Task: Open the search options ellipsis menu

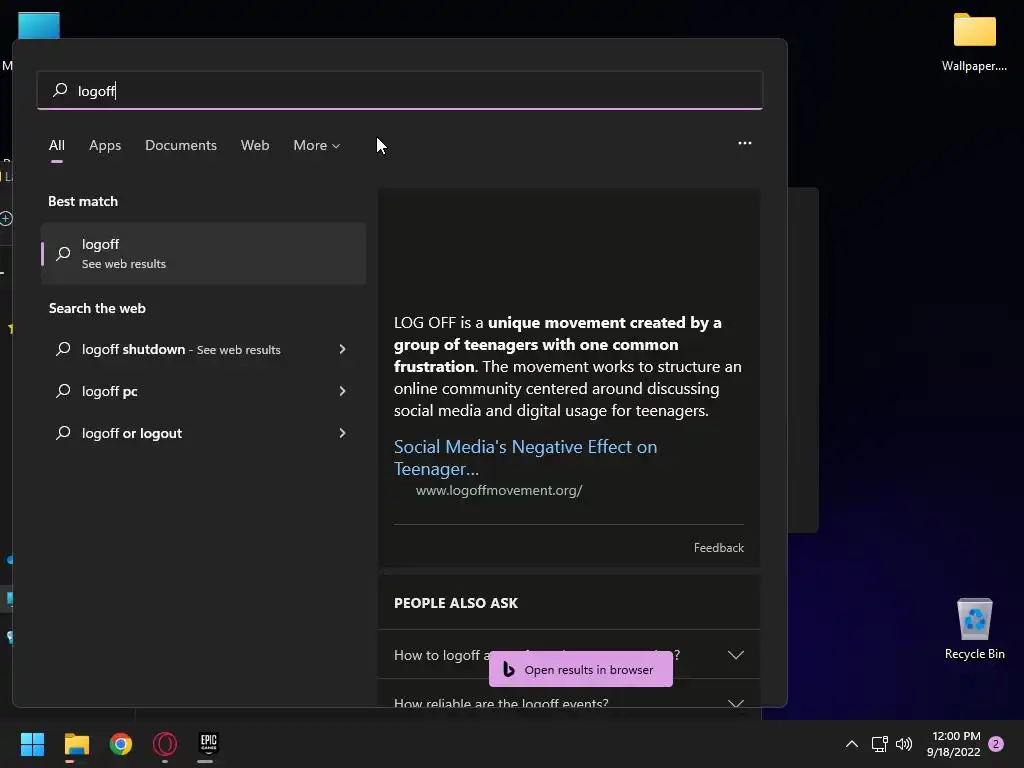Action: (744, 143)
